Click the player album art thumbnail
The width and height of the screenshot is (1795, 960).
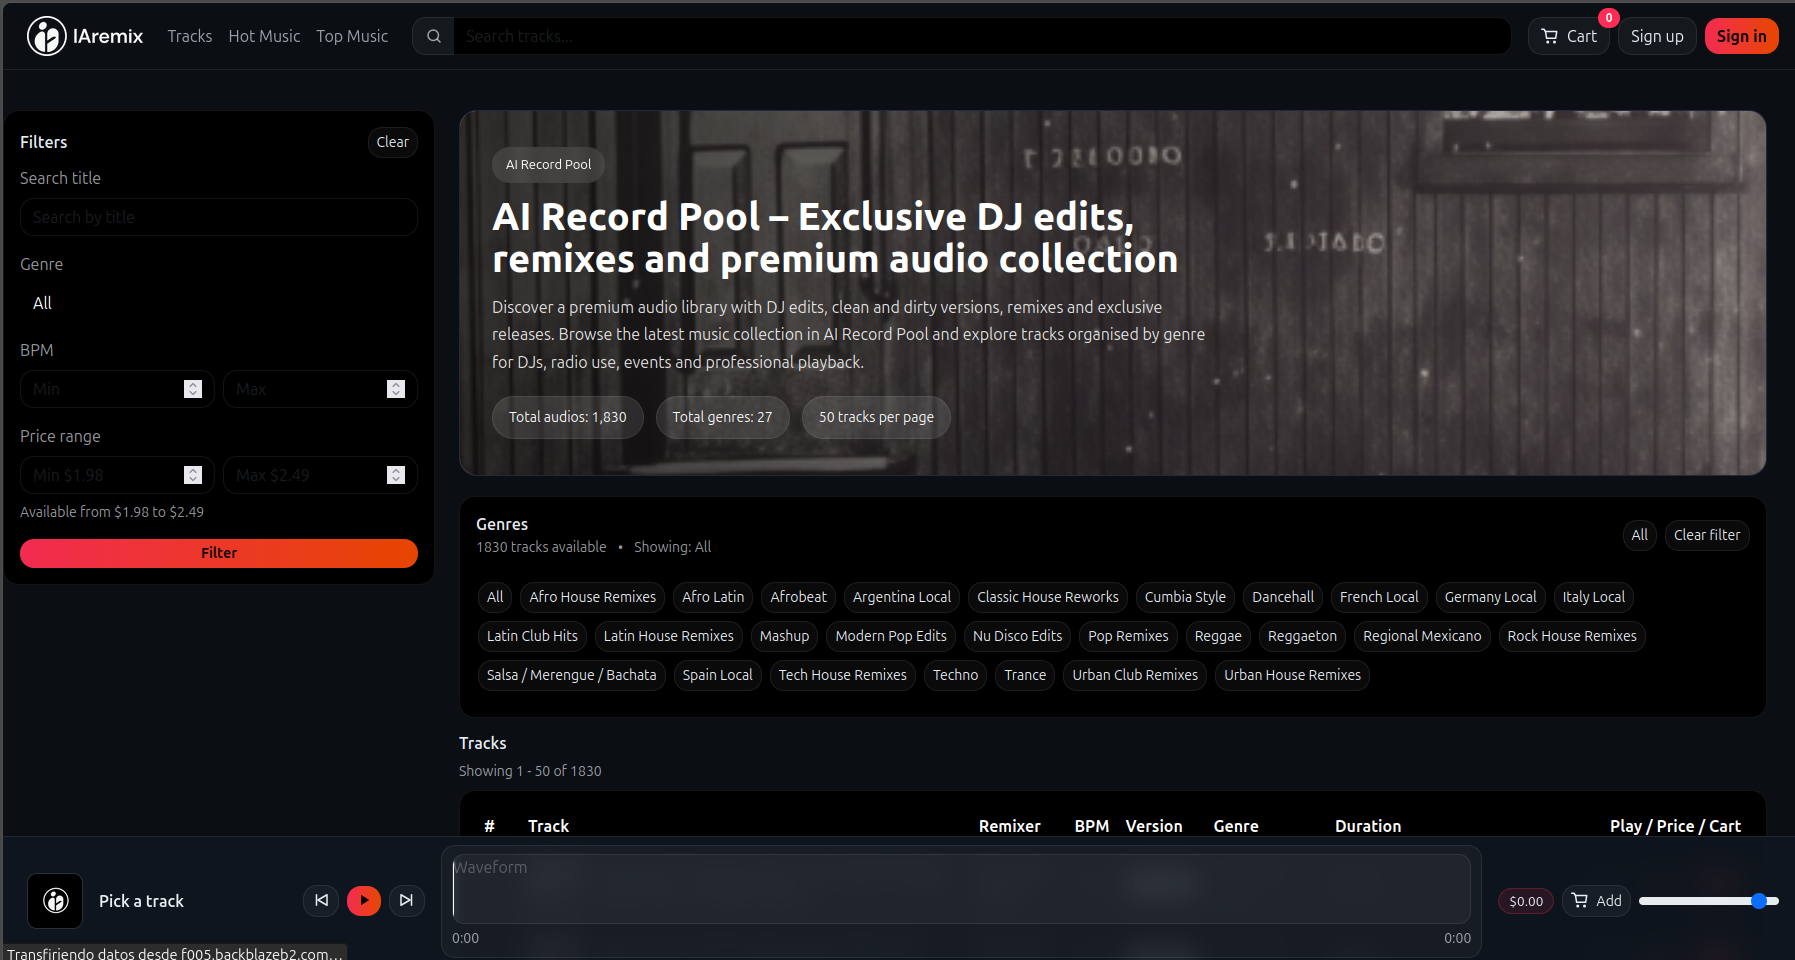tap(55, 901)
